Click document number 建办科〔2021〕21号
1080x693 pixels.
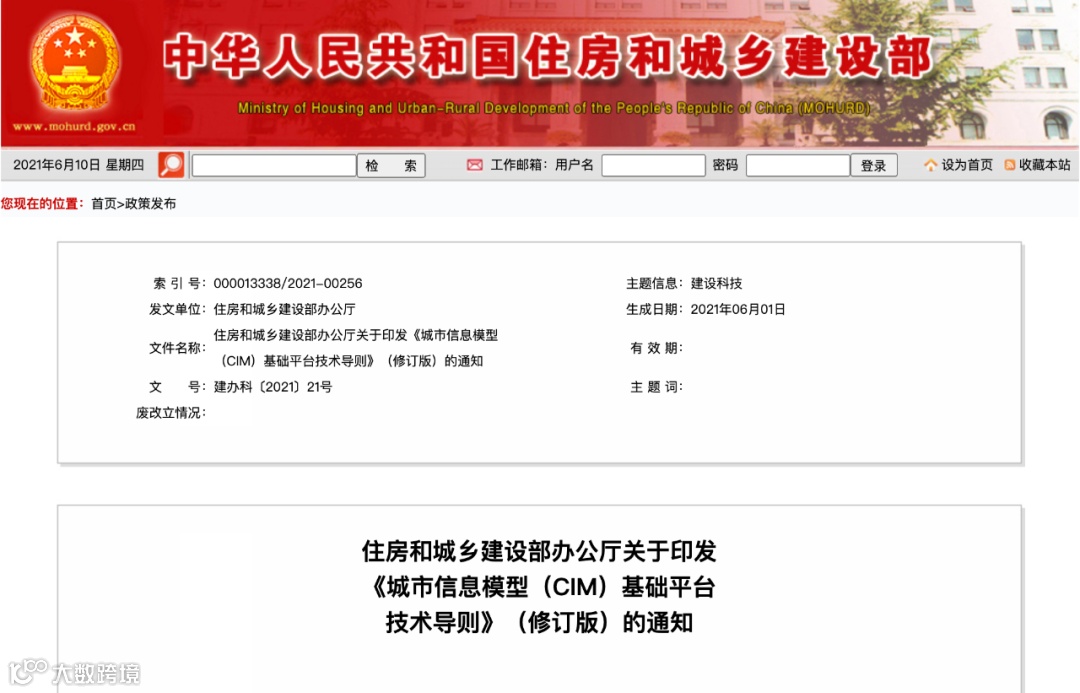click(273, 387)
